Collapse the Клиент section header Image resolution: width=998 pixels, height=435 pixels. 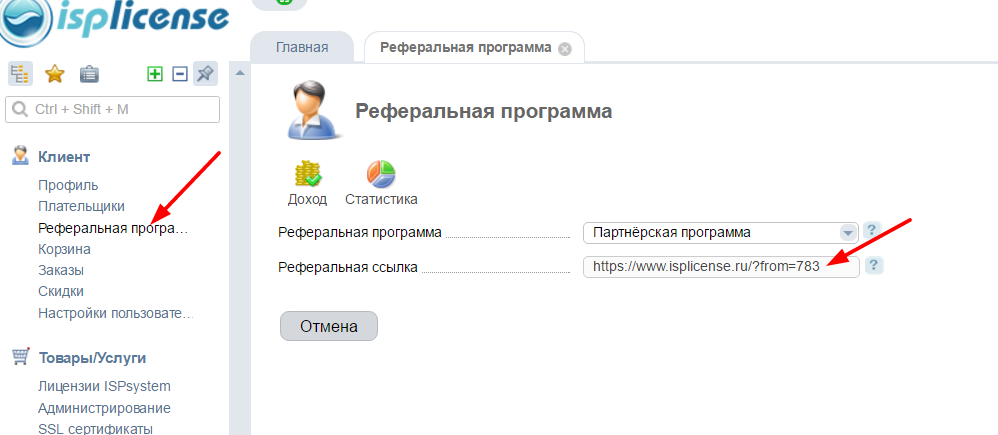pyautogui.click(x=64, y=156)
